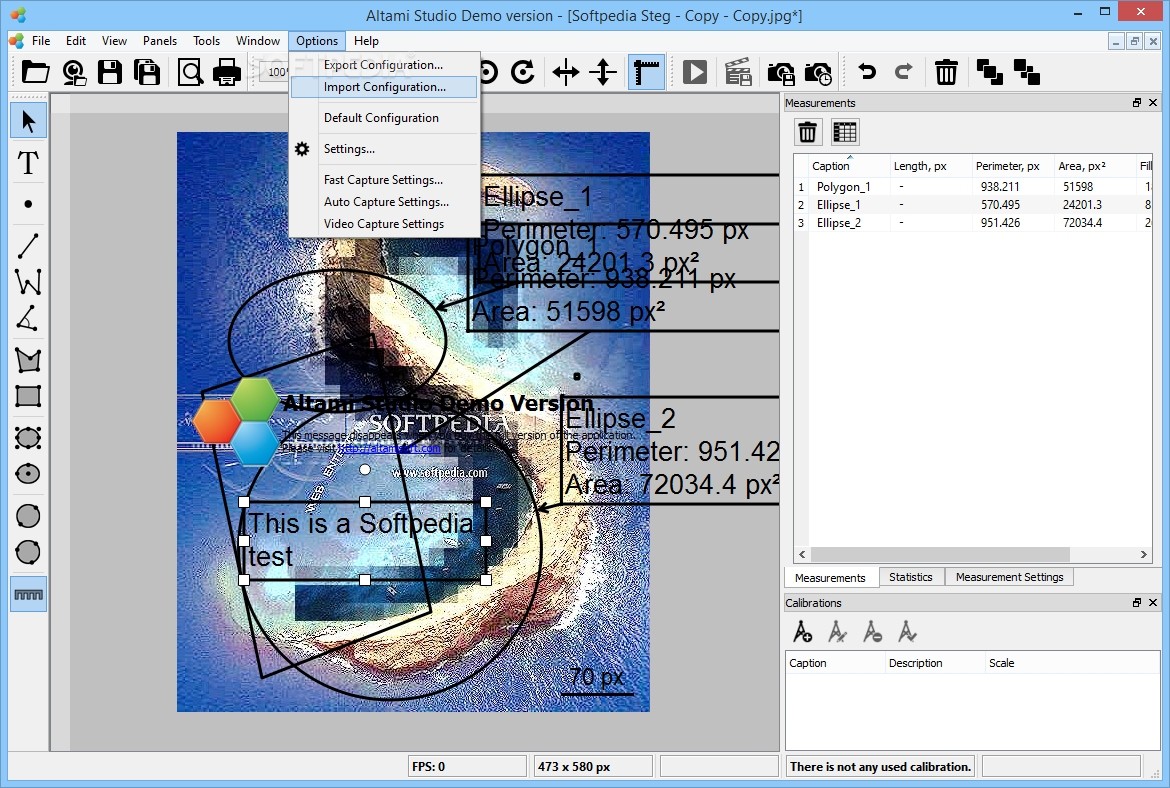The width and height of the screenshot is (1170, 788).
Task: Click the bring to front layers icon
Action: pyautogui.click(x=989, y=72)
